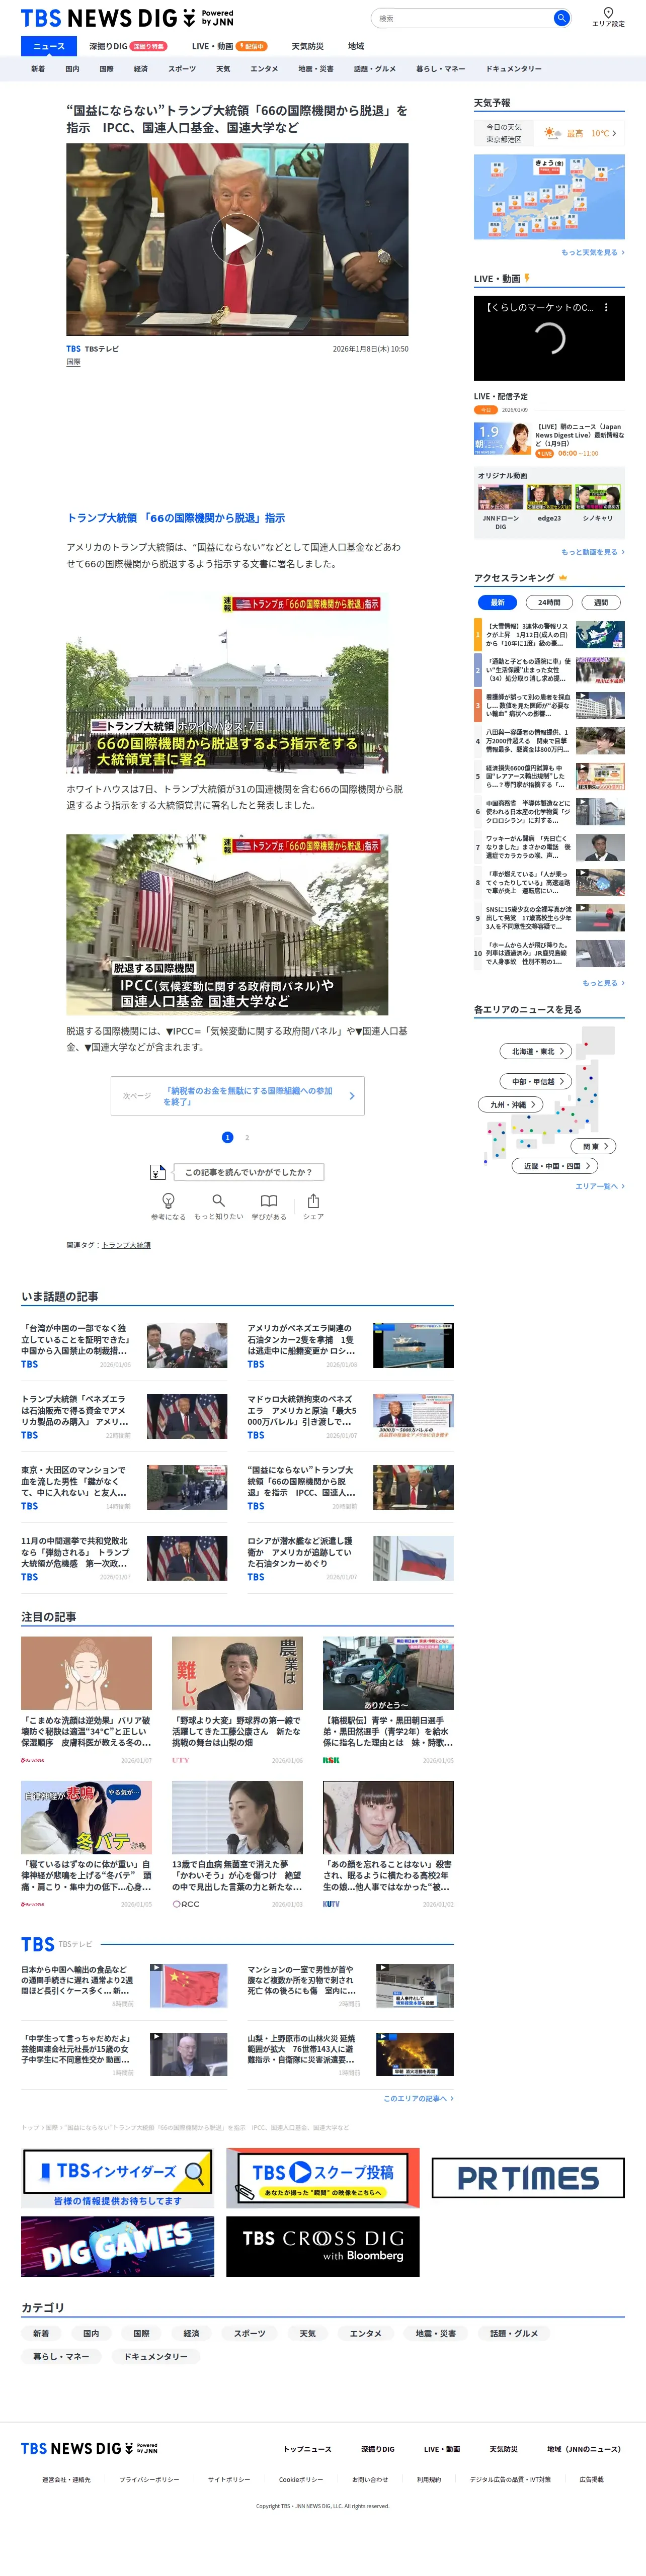The width and height of the screenshot is (646, 2576).
Task: Open 九州・沖縄 area news
Action: tap(511, 1104)
